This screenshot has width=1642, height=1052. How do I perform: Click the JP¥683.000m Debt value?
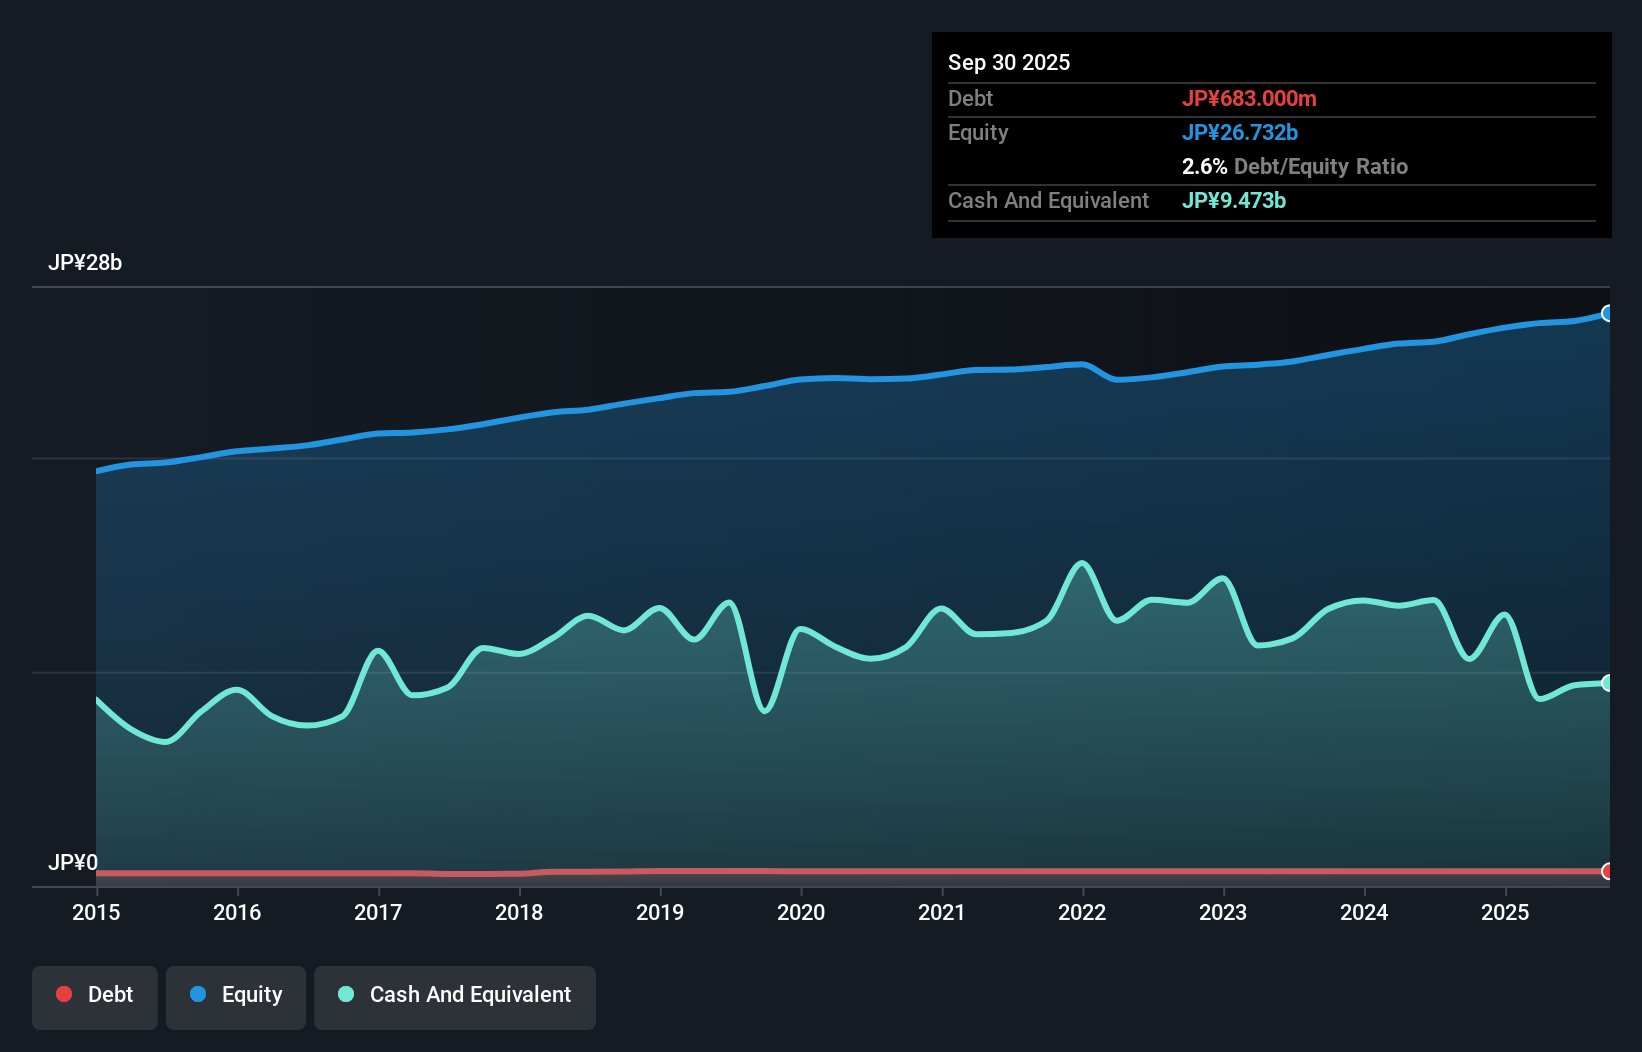pos(1251,98)
